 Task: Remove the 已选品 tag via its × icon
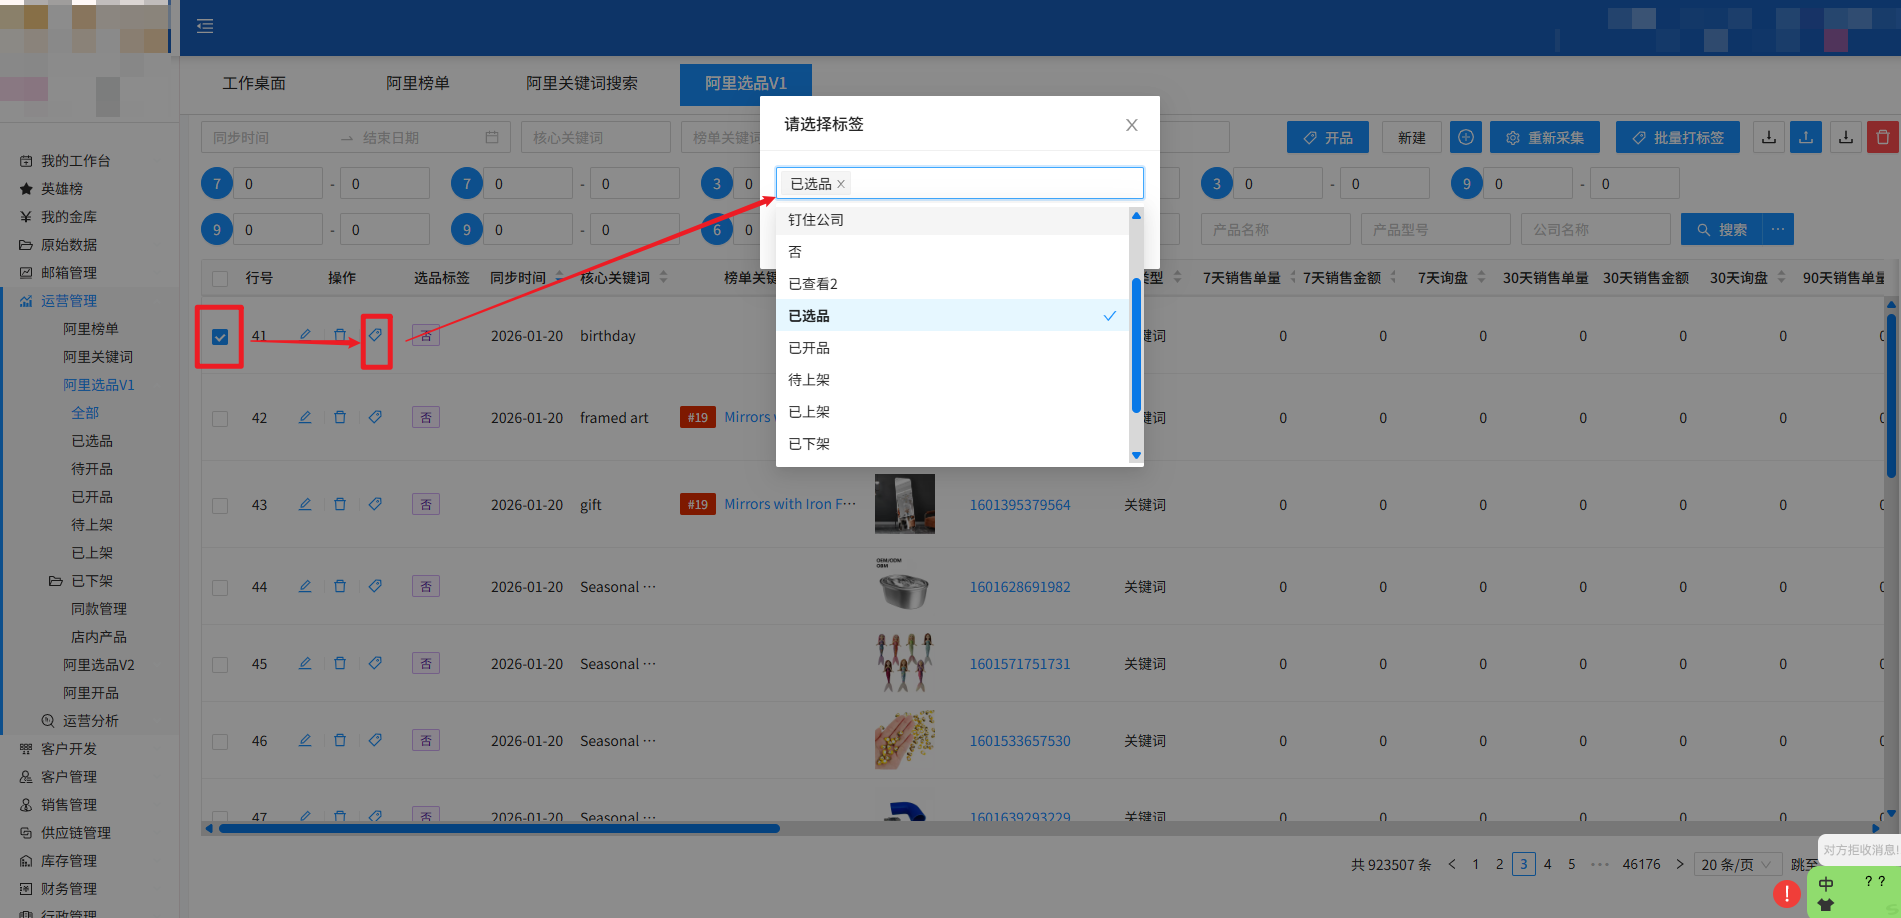841,184
